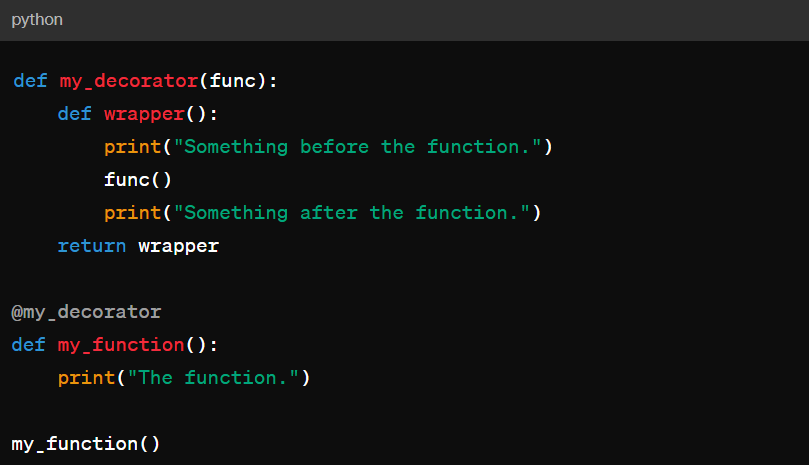809x465 pixels.
Task: Click the wrapper function name definition
Action: [144, 114]
